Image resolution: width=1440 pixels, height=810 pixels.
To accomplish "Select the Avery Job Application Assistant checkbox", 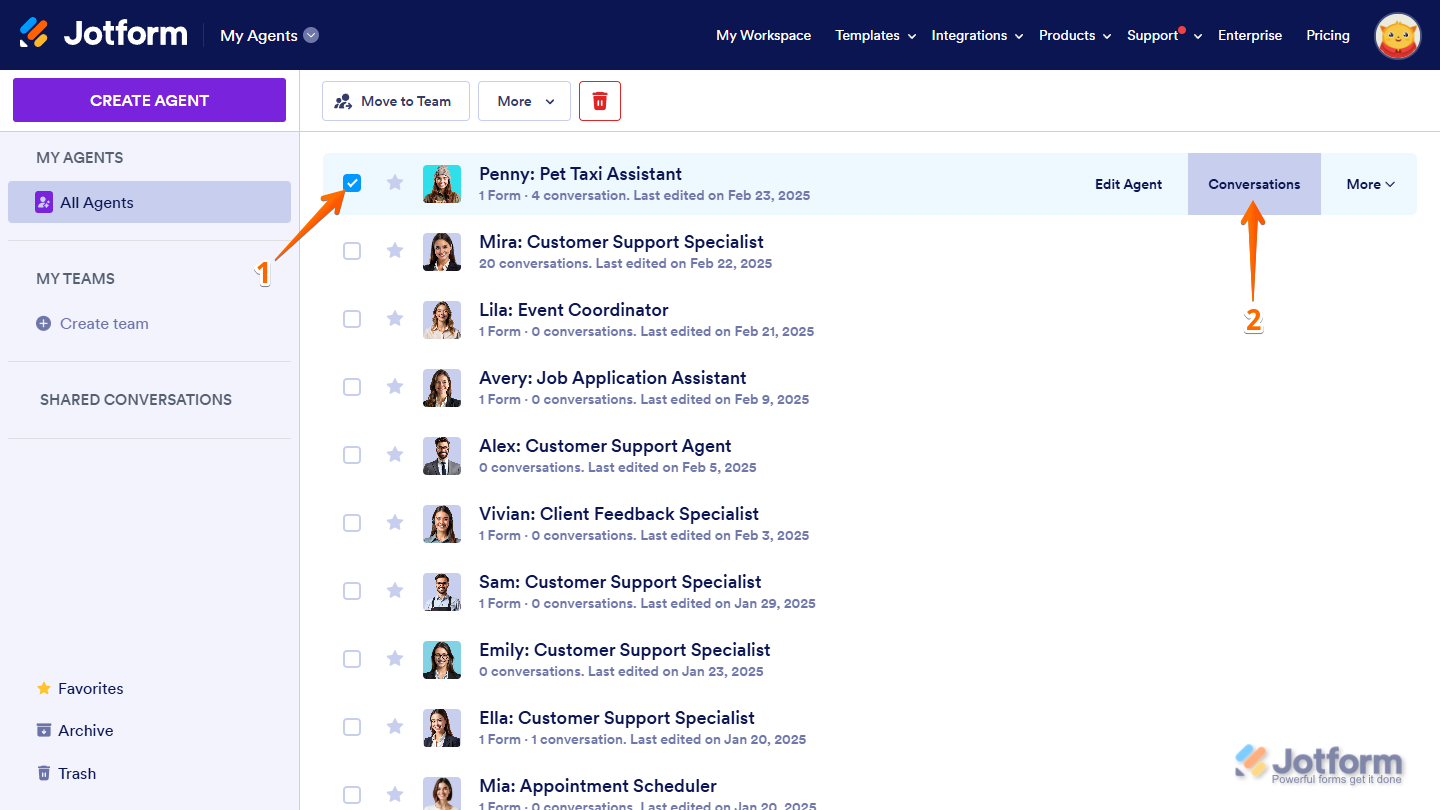I will coord(352,387).
